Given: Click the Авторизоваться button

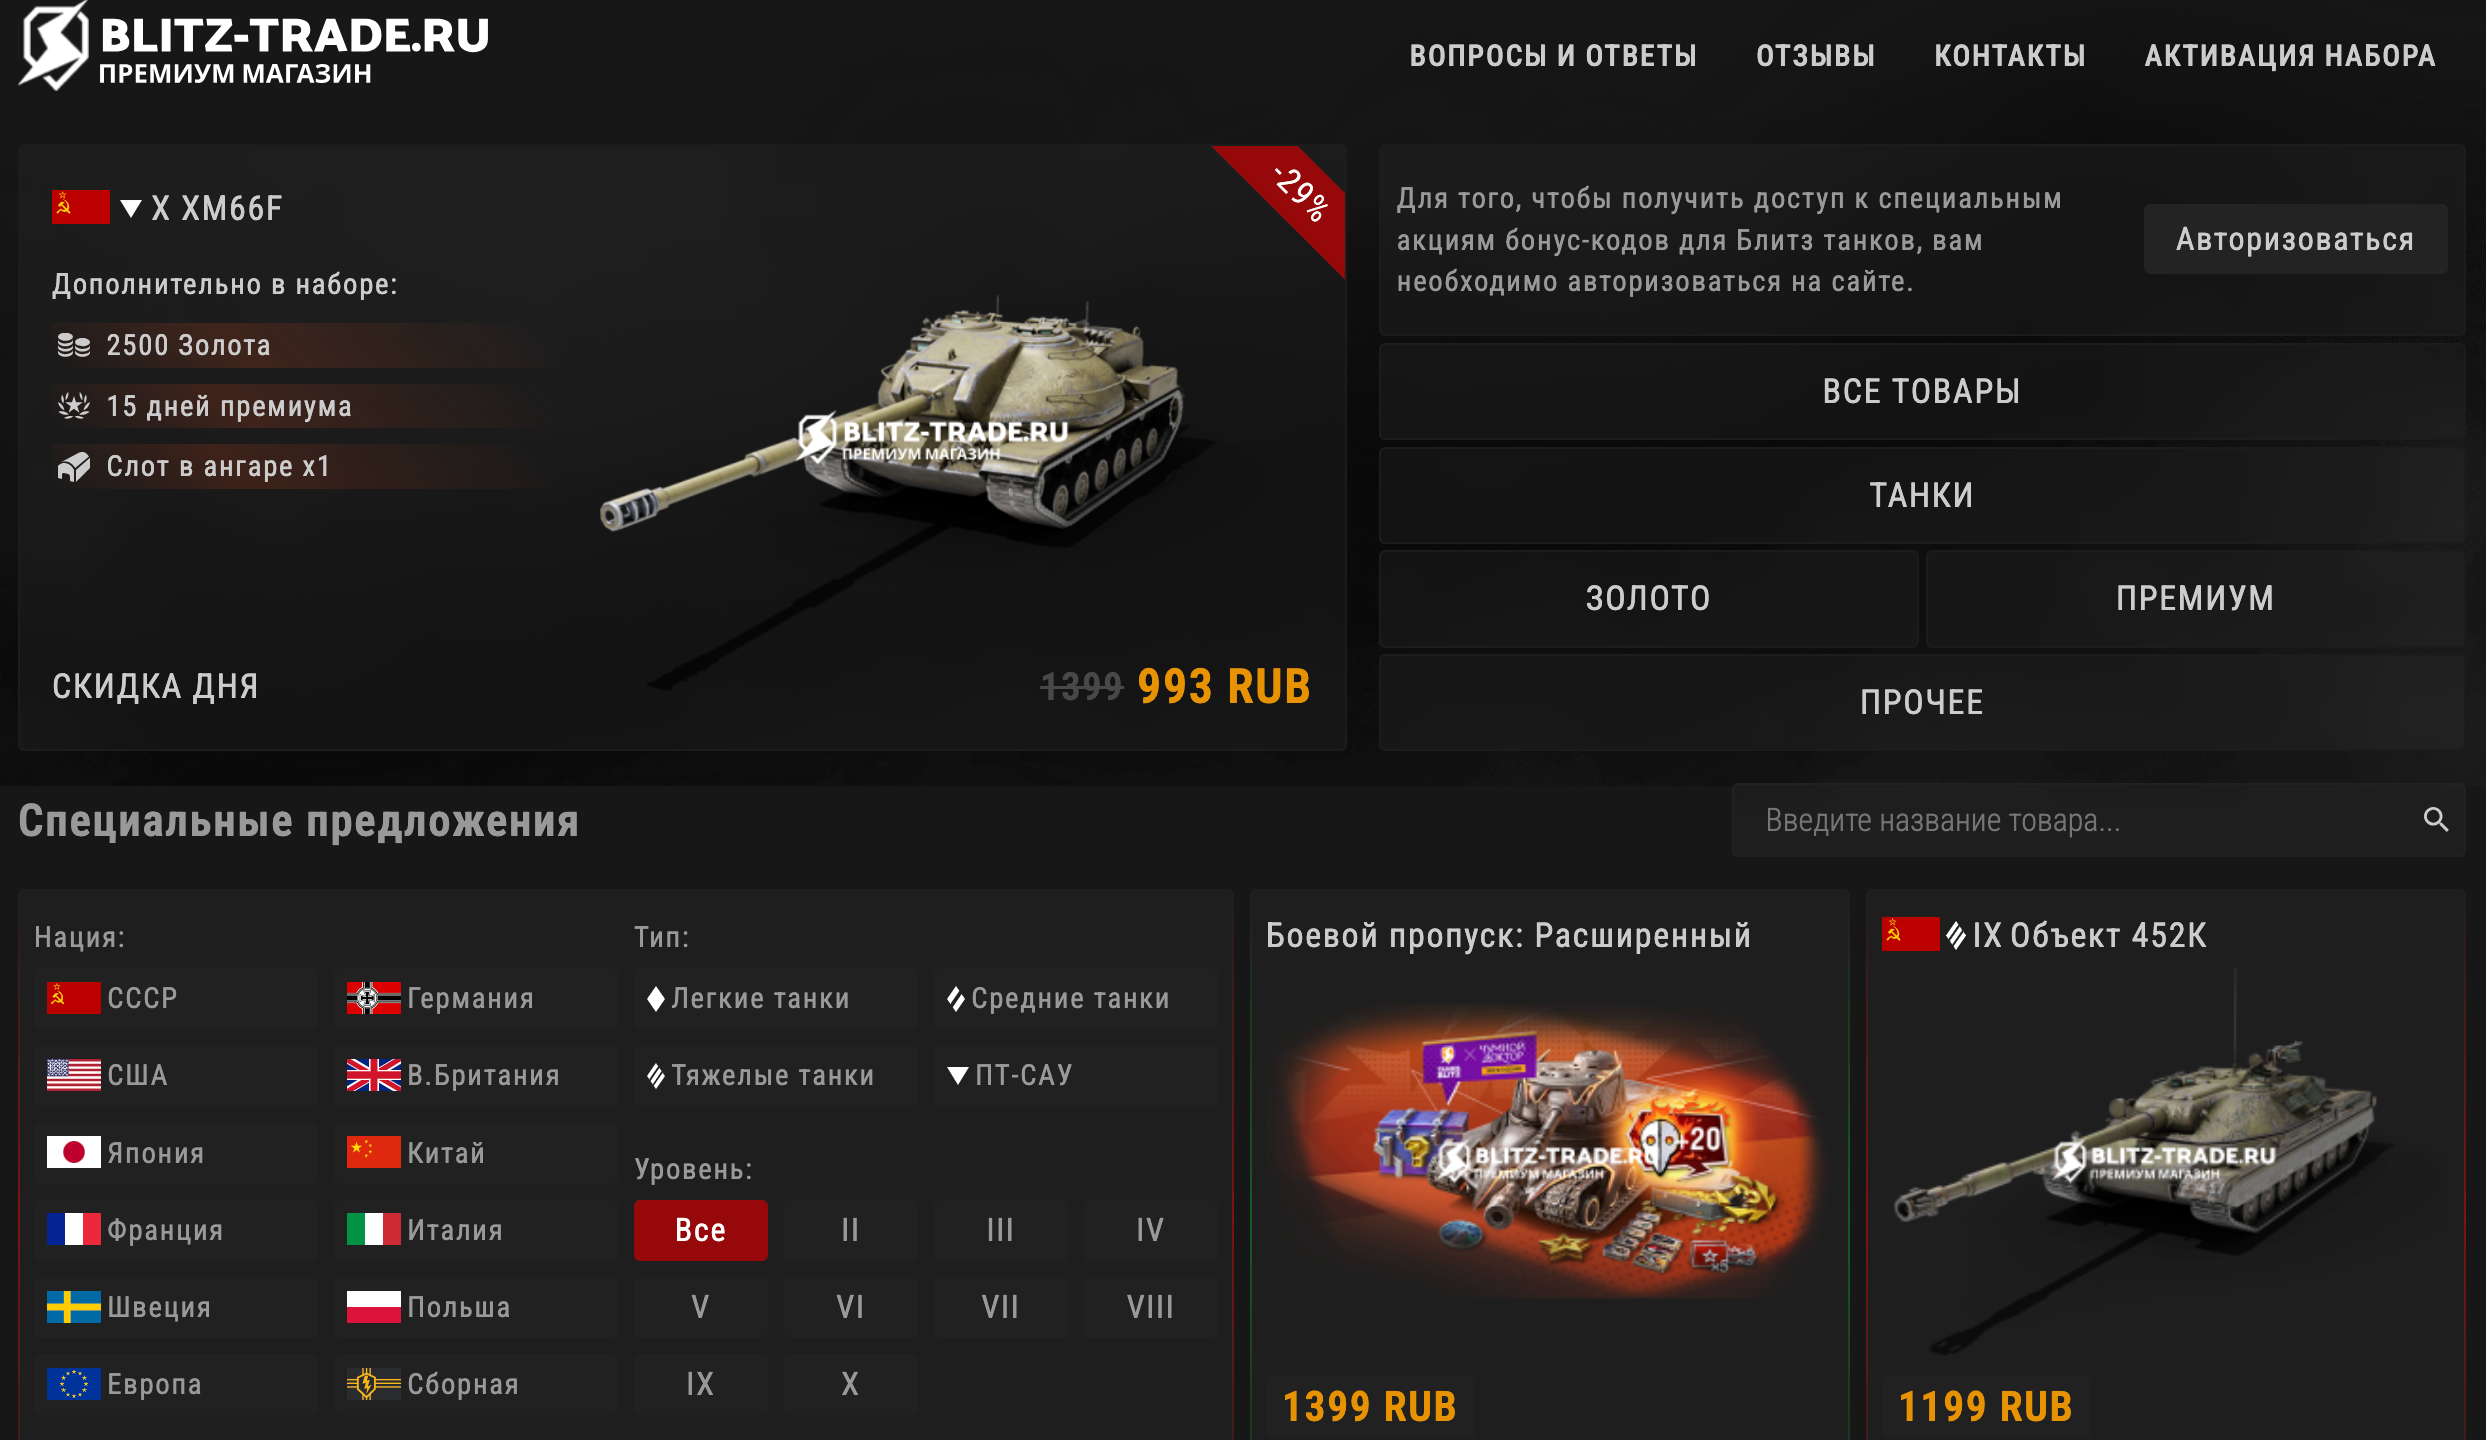Looking at the screenshot, I should [x=2295, y=240].
